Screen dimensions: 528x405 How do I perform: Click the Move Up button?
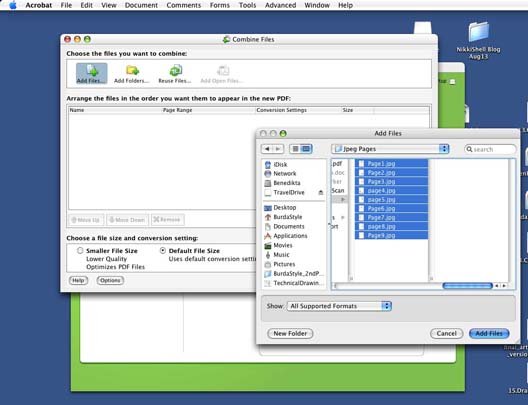click(x=86, y=220)
